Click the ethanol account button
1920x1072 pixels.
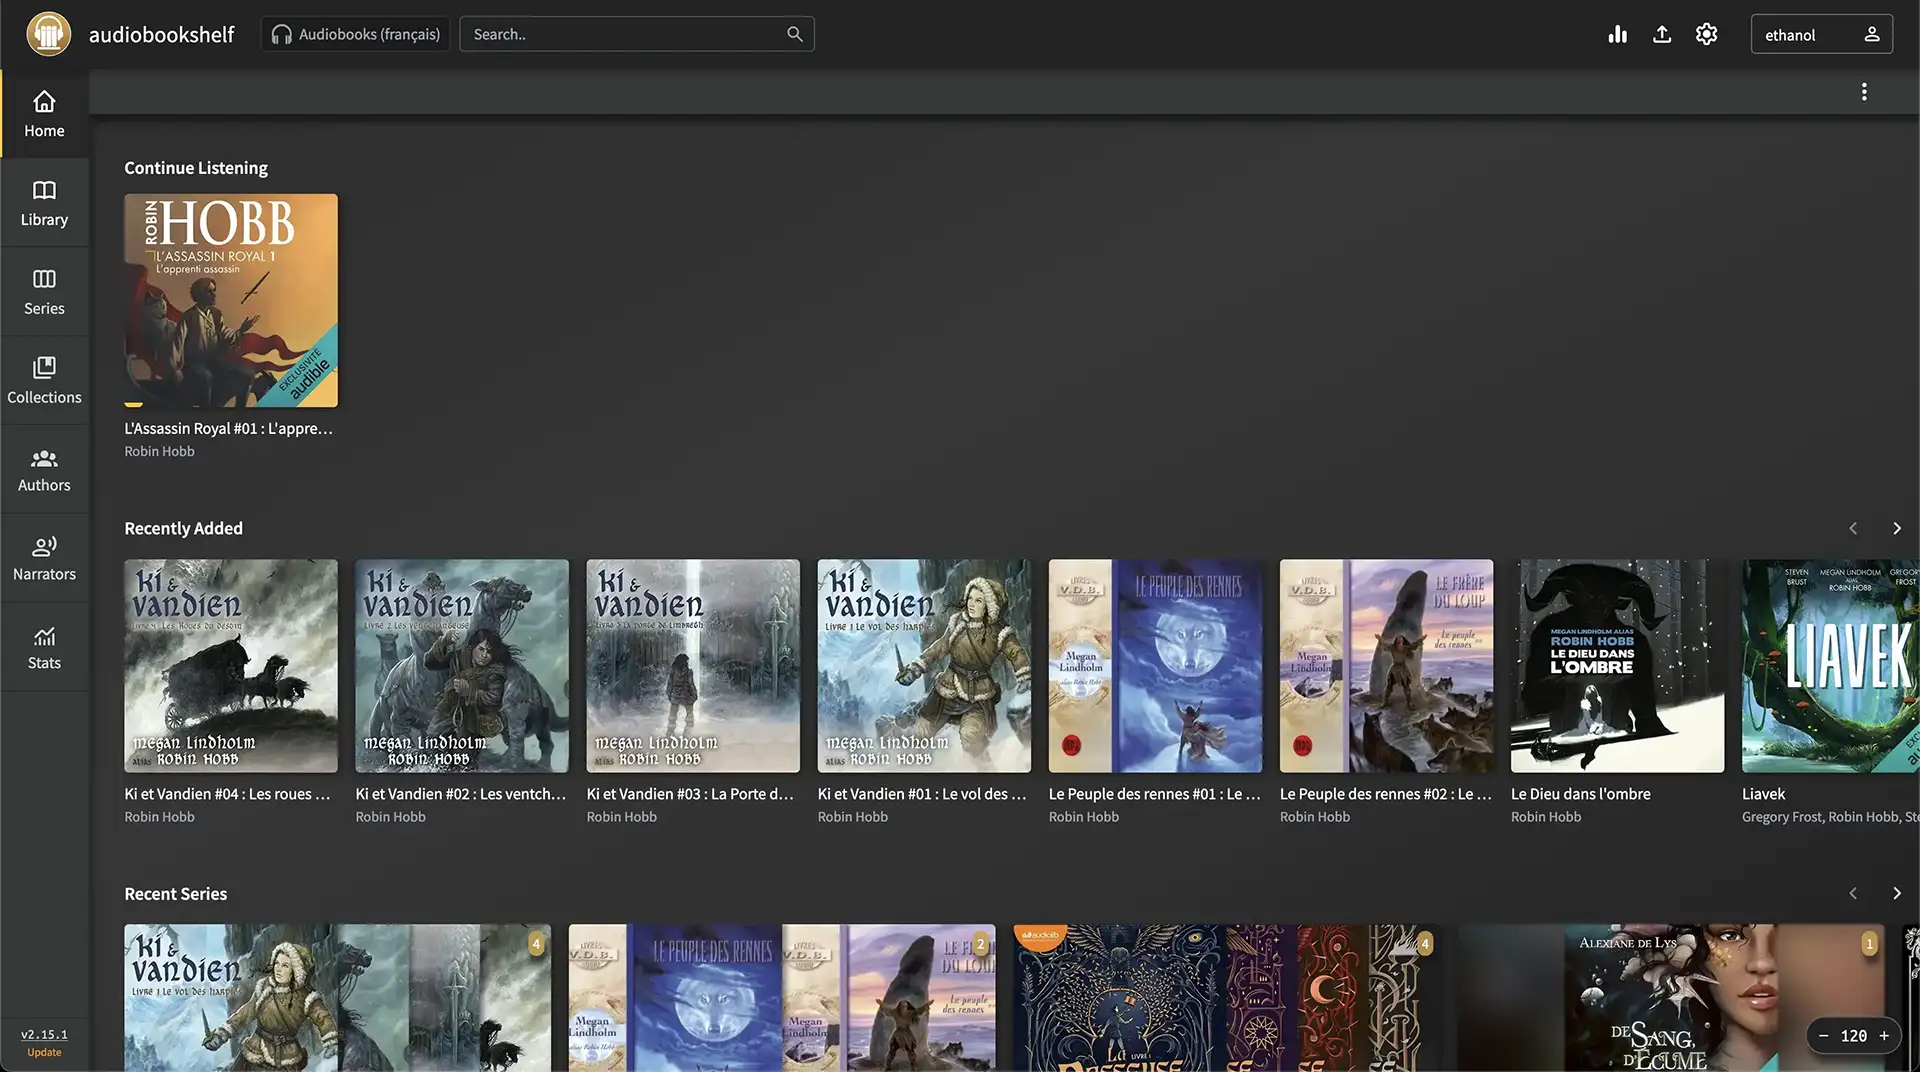point(1821,33)
